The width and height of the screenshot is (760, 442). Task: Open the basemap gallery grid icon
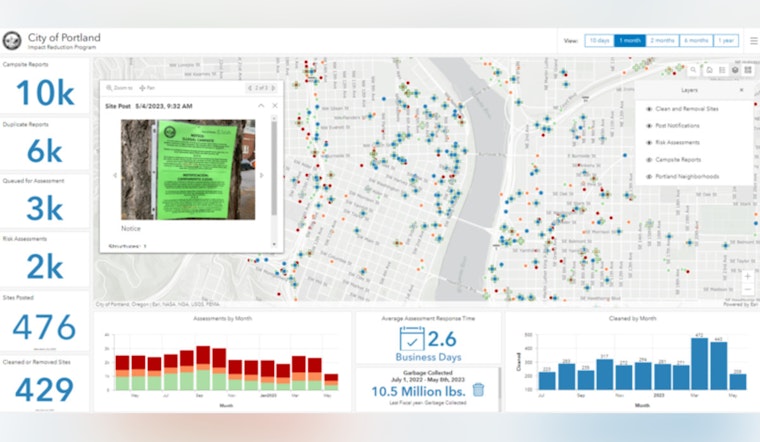748,70
